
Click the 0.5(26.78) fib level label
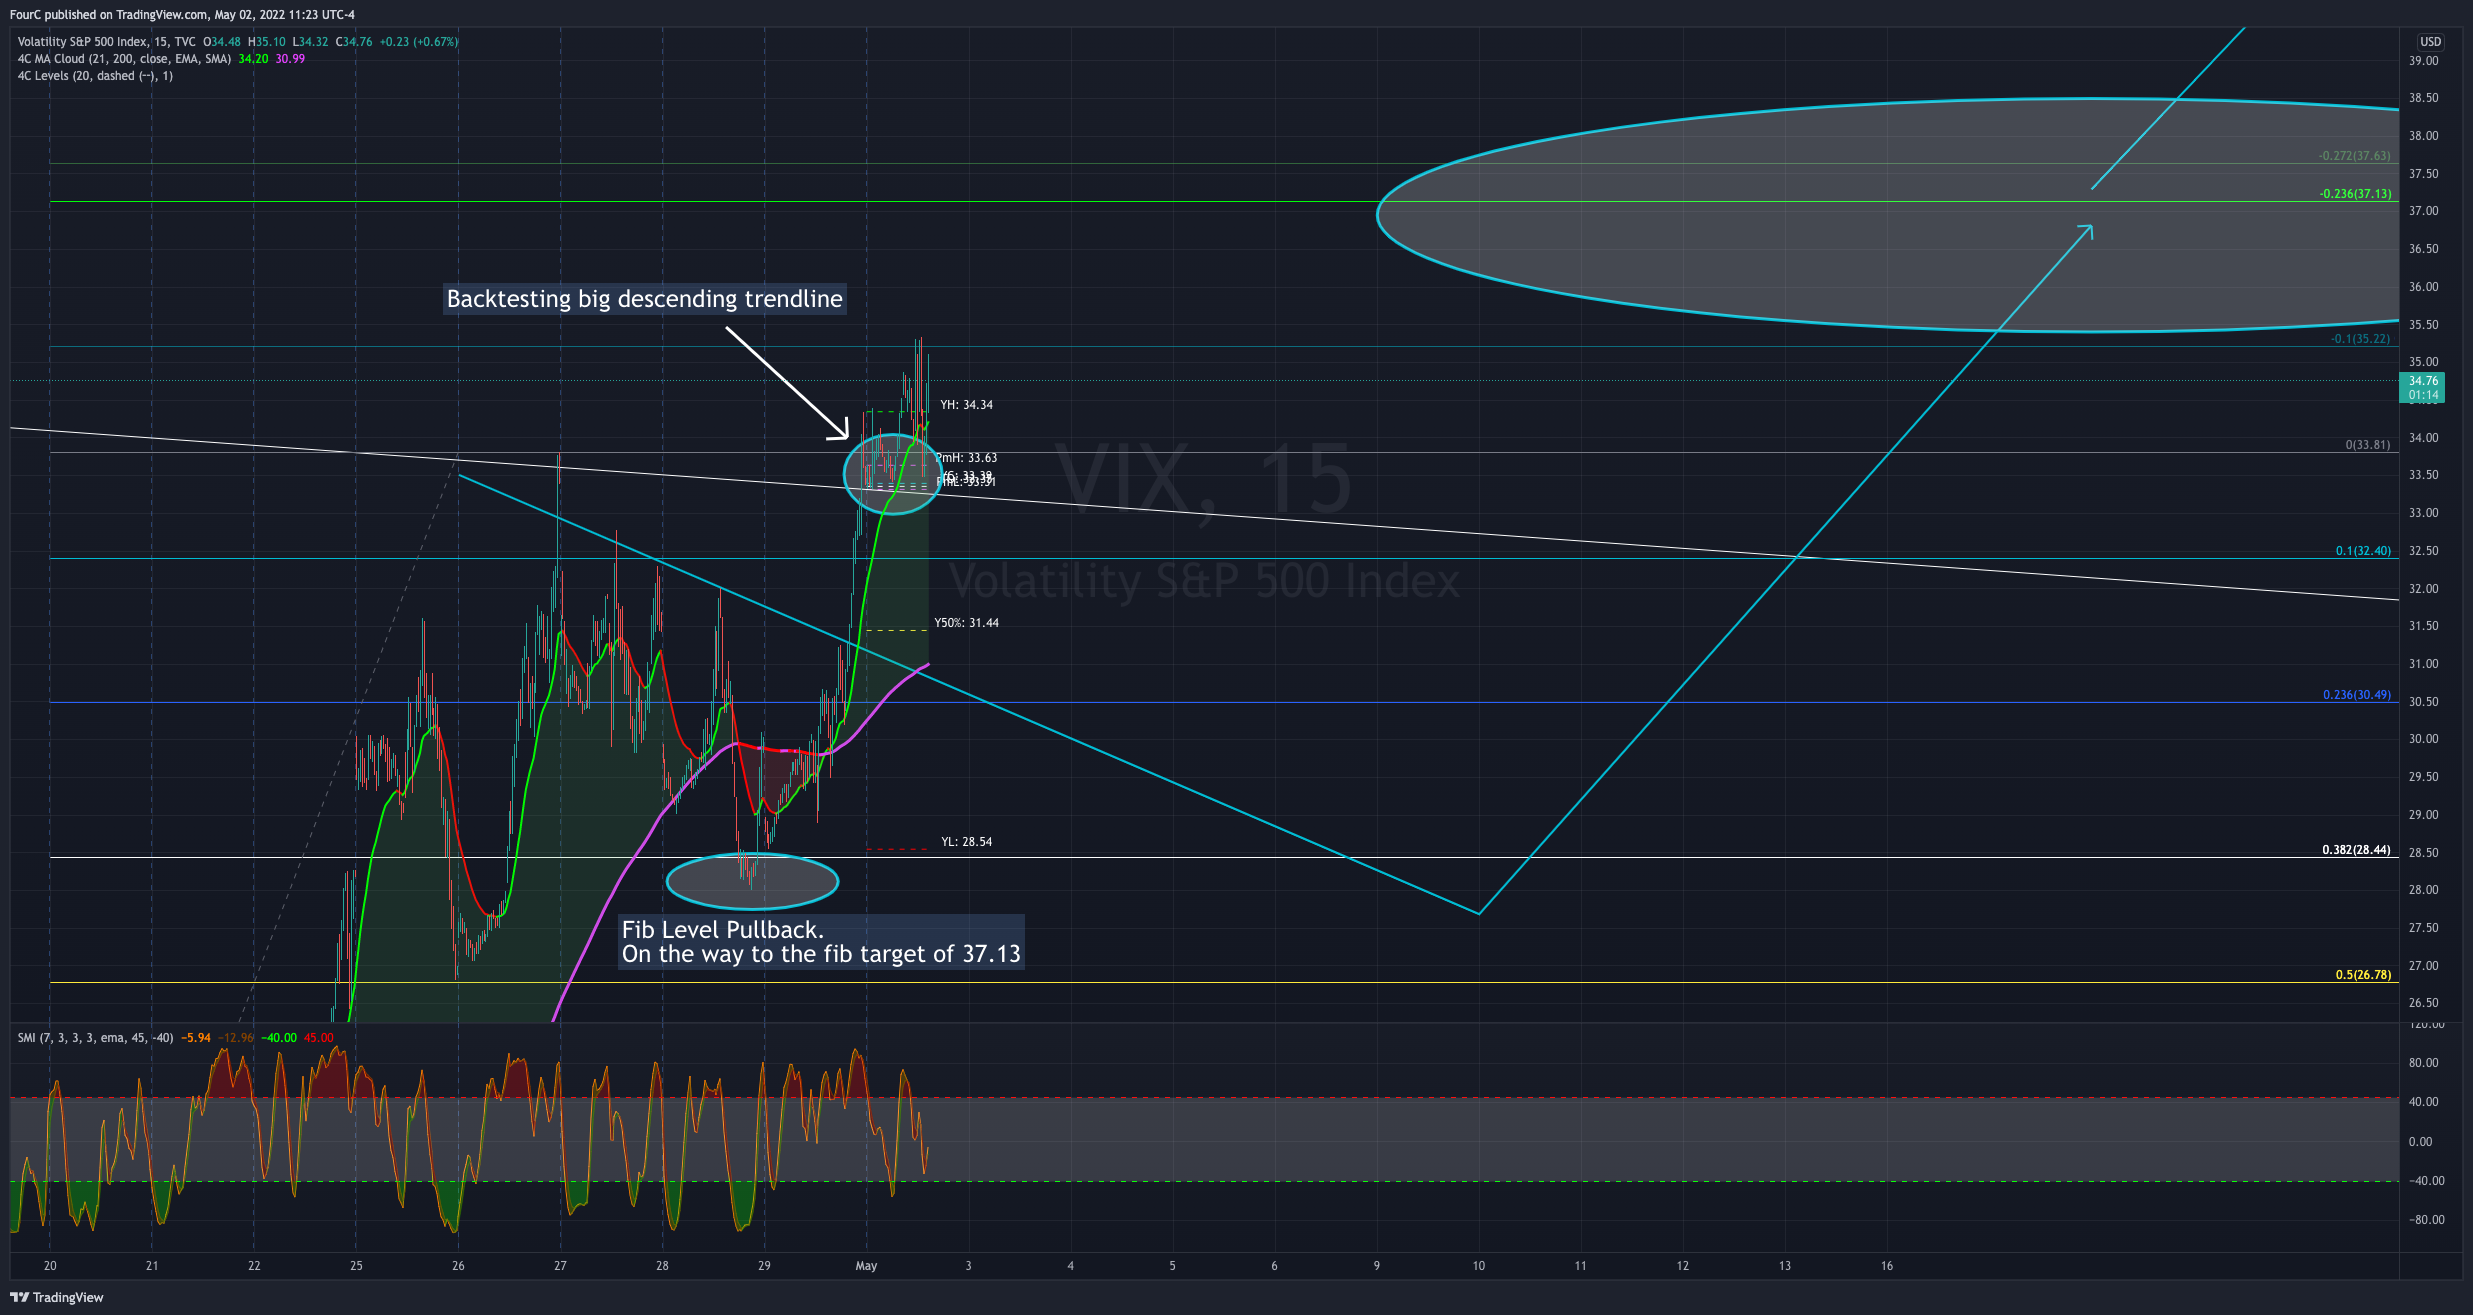click(x=2363, y=975)
